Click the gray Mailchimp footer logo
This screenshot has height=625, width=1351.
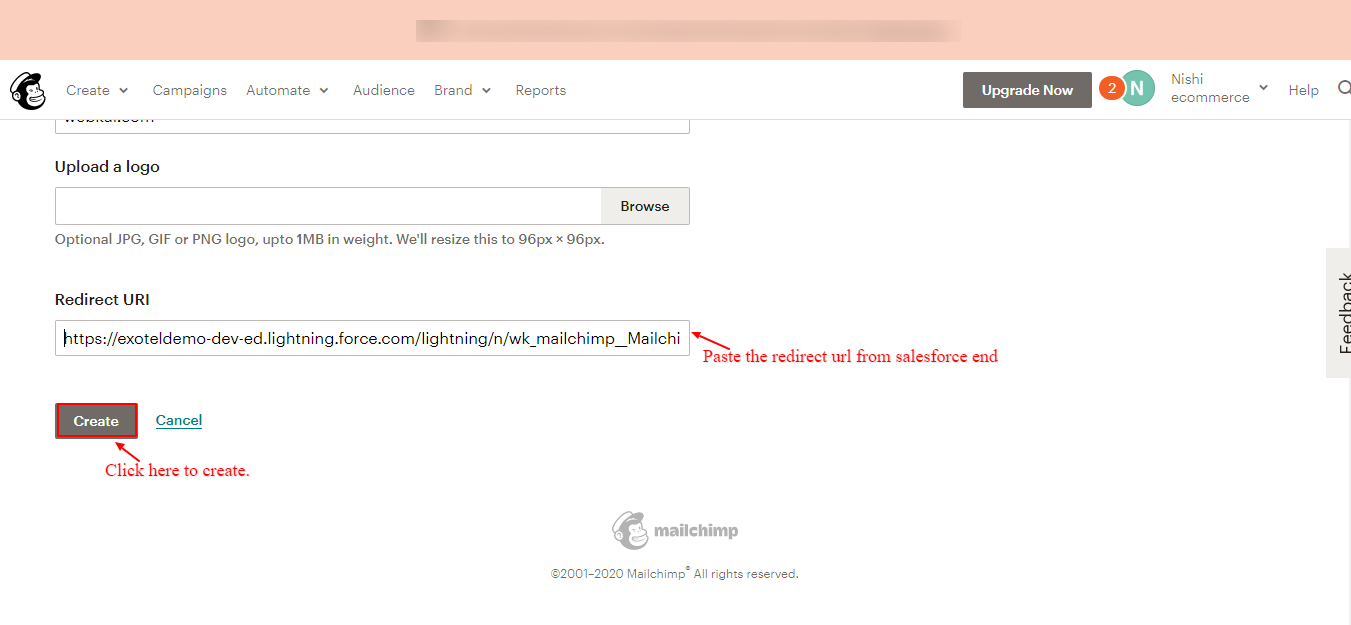675,530
